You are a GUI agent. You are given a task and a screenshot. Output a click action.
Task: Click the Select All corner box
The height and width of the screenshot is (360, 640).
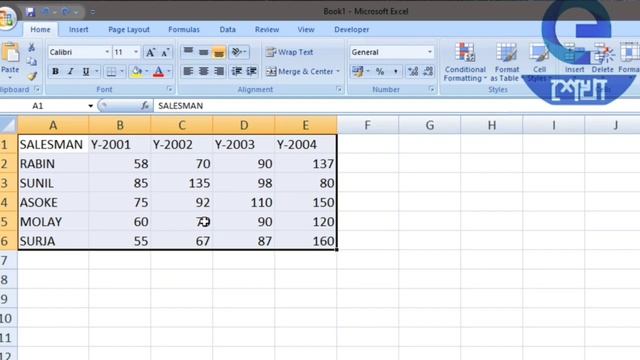click(9, 125)
